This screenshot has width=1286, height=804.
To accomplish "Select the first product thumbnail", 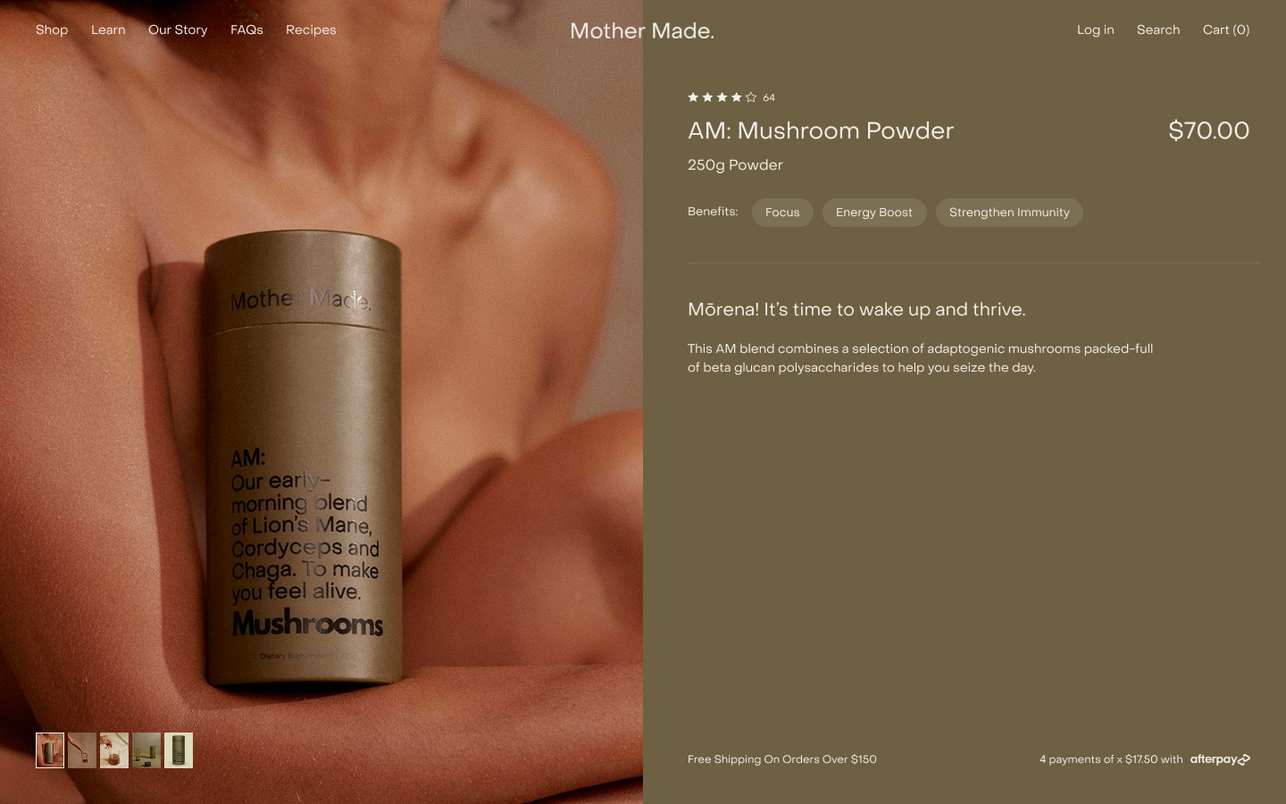I will pyautogui.click(x=50, y=750).
